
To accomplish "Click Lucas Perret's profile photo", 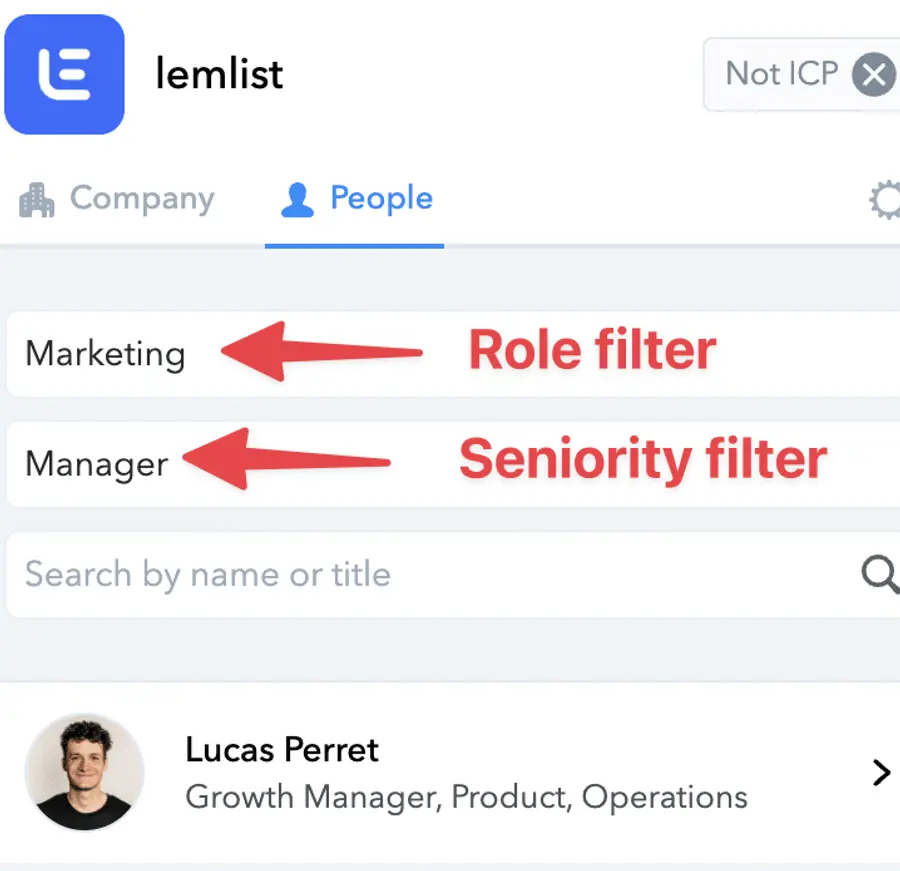I will [x=85, y=771].
